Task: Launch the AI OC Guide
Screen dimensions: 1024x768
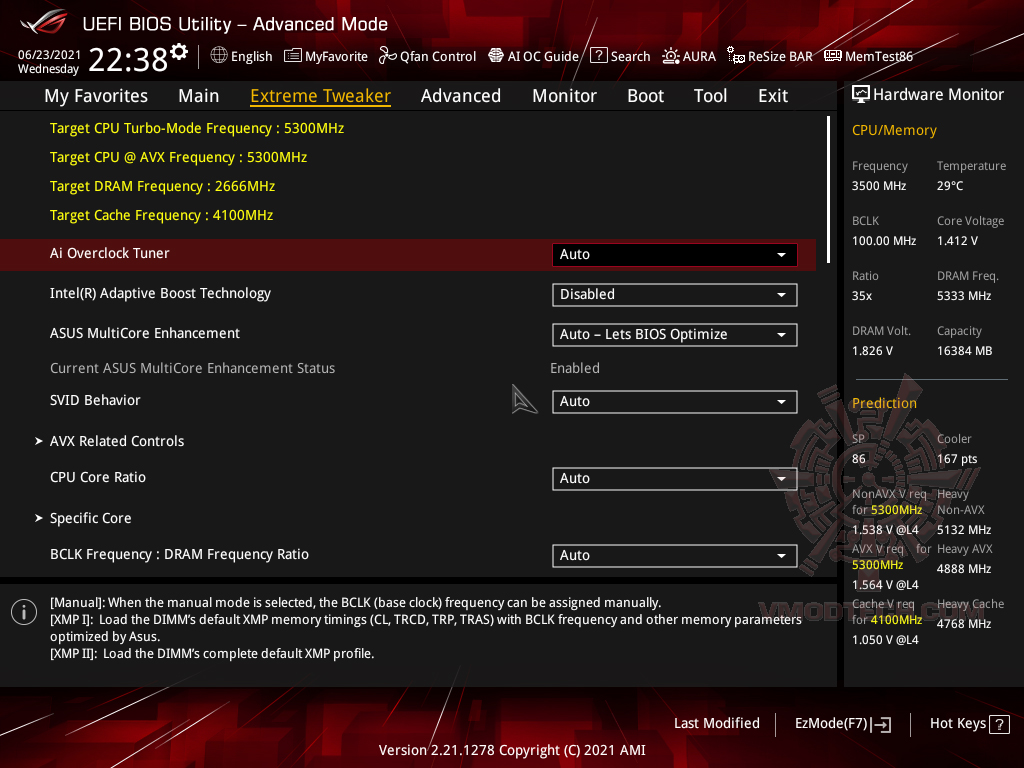Action: coord(533,56)
